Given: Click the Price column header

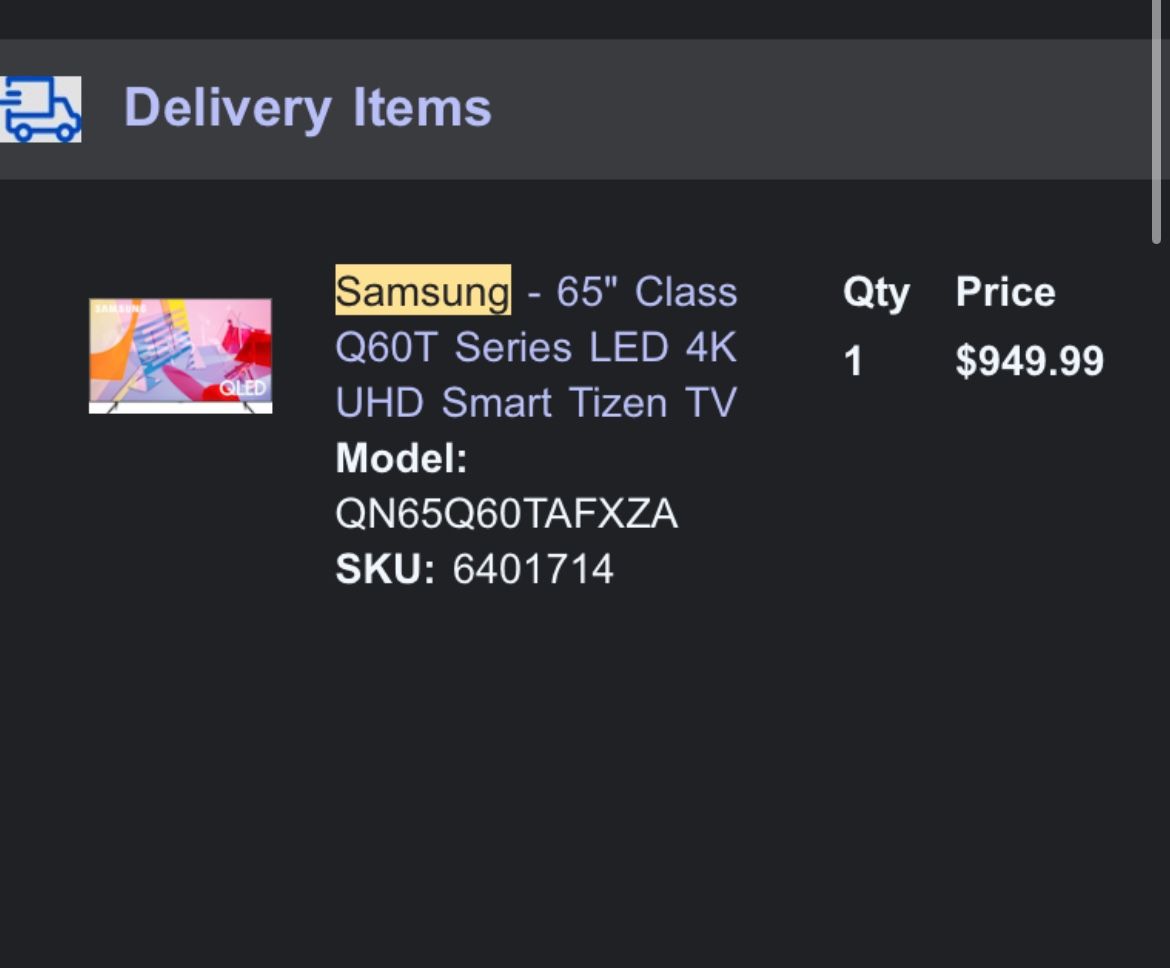Looking at the screenshot, I should click(x=1005, y=292).
